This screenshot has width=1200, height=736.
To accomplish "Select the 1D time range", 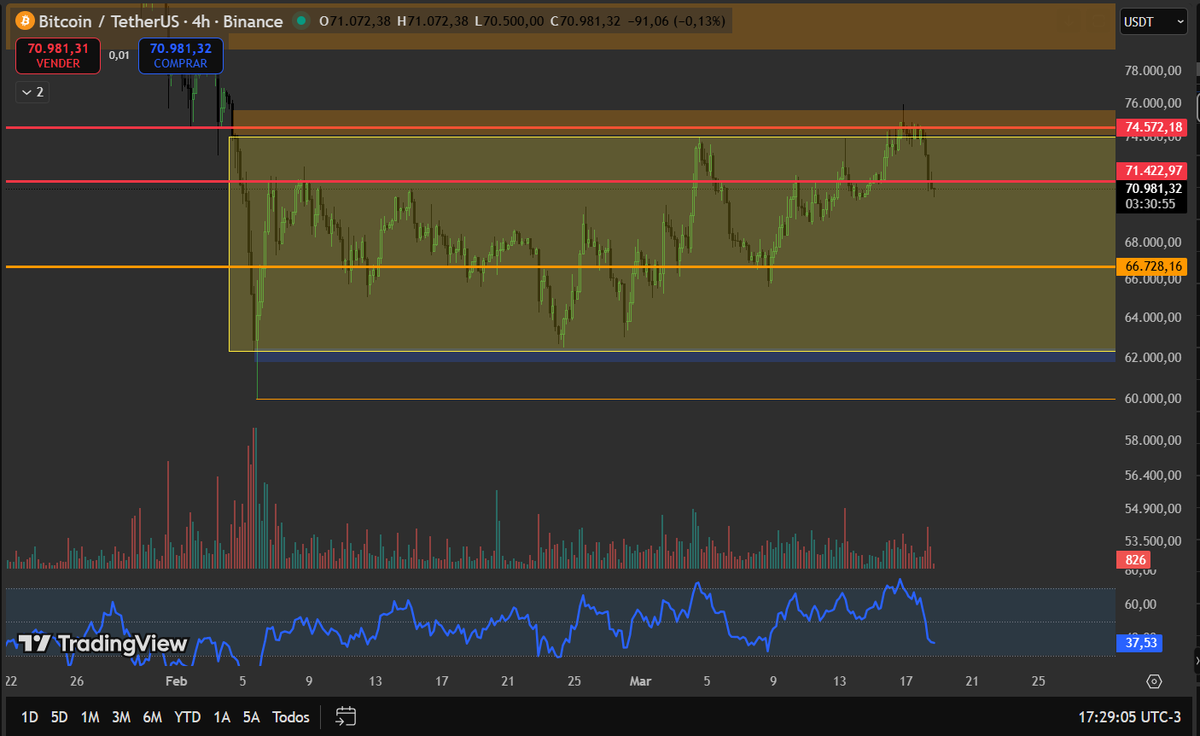I will click(30, 717).
